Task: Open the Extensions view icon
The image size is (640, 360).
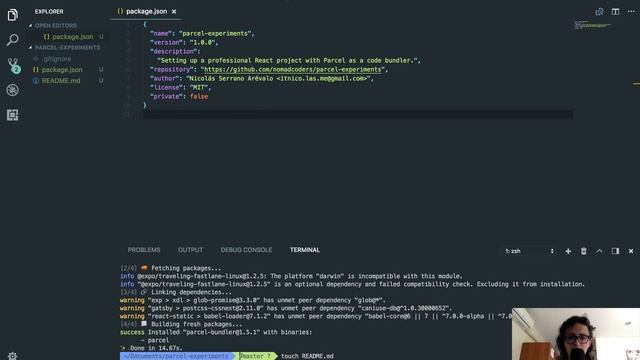Action: [x=13, y=115]
